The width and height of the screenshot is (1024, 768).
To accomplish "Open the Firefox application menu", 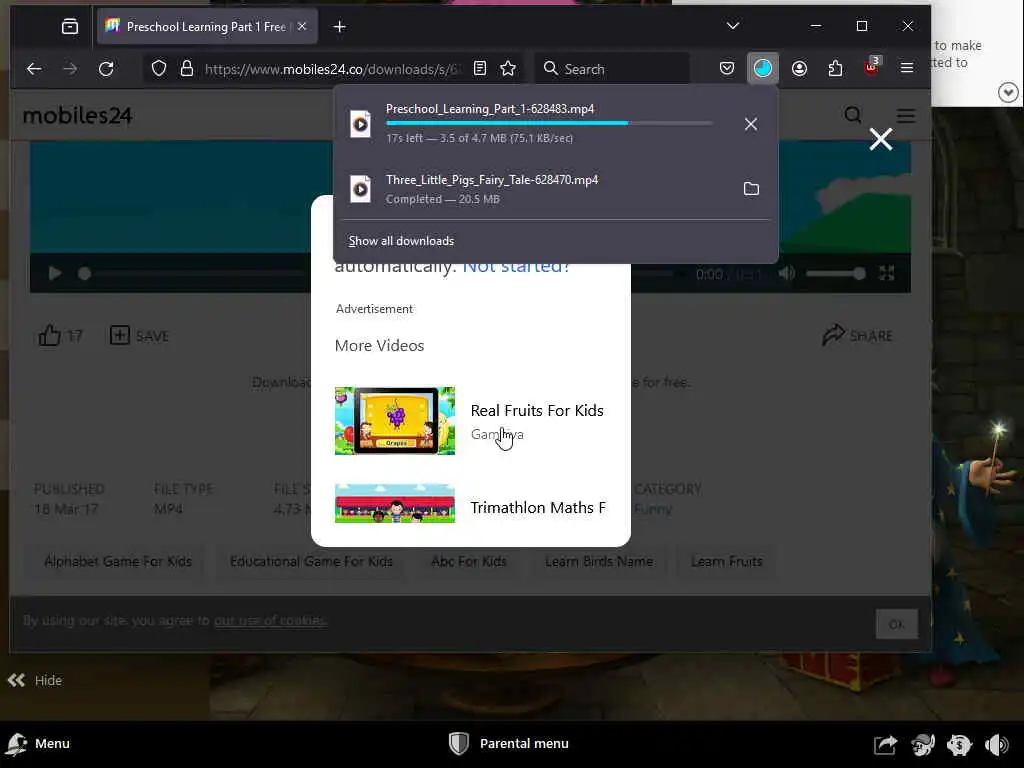I will click(x=907, y=68).
